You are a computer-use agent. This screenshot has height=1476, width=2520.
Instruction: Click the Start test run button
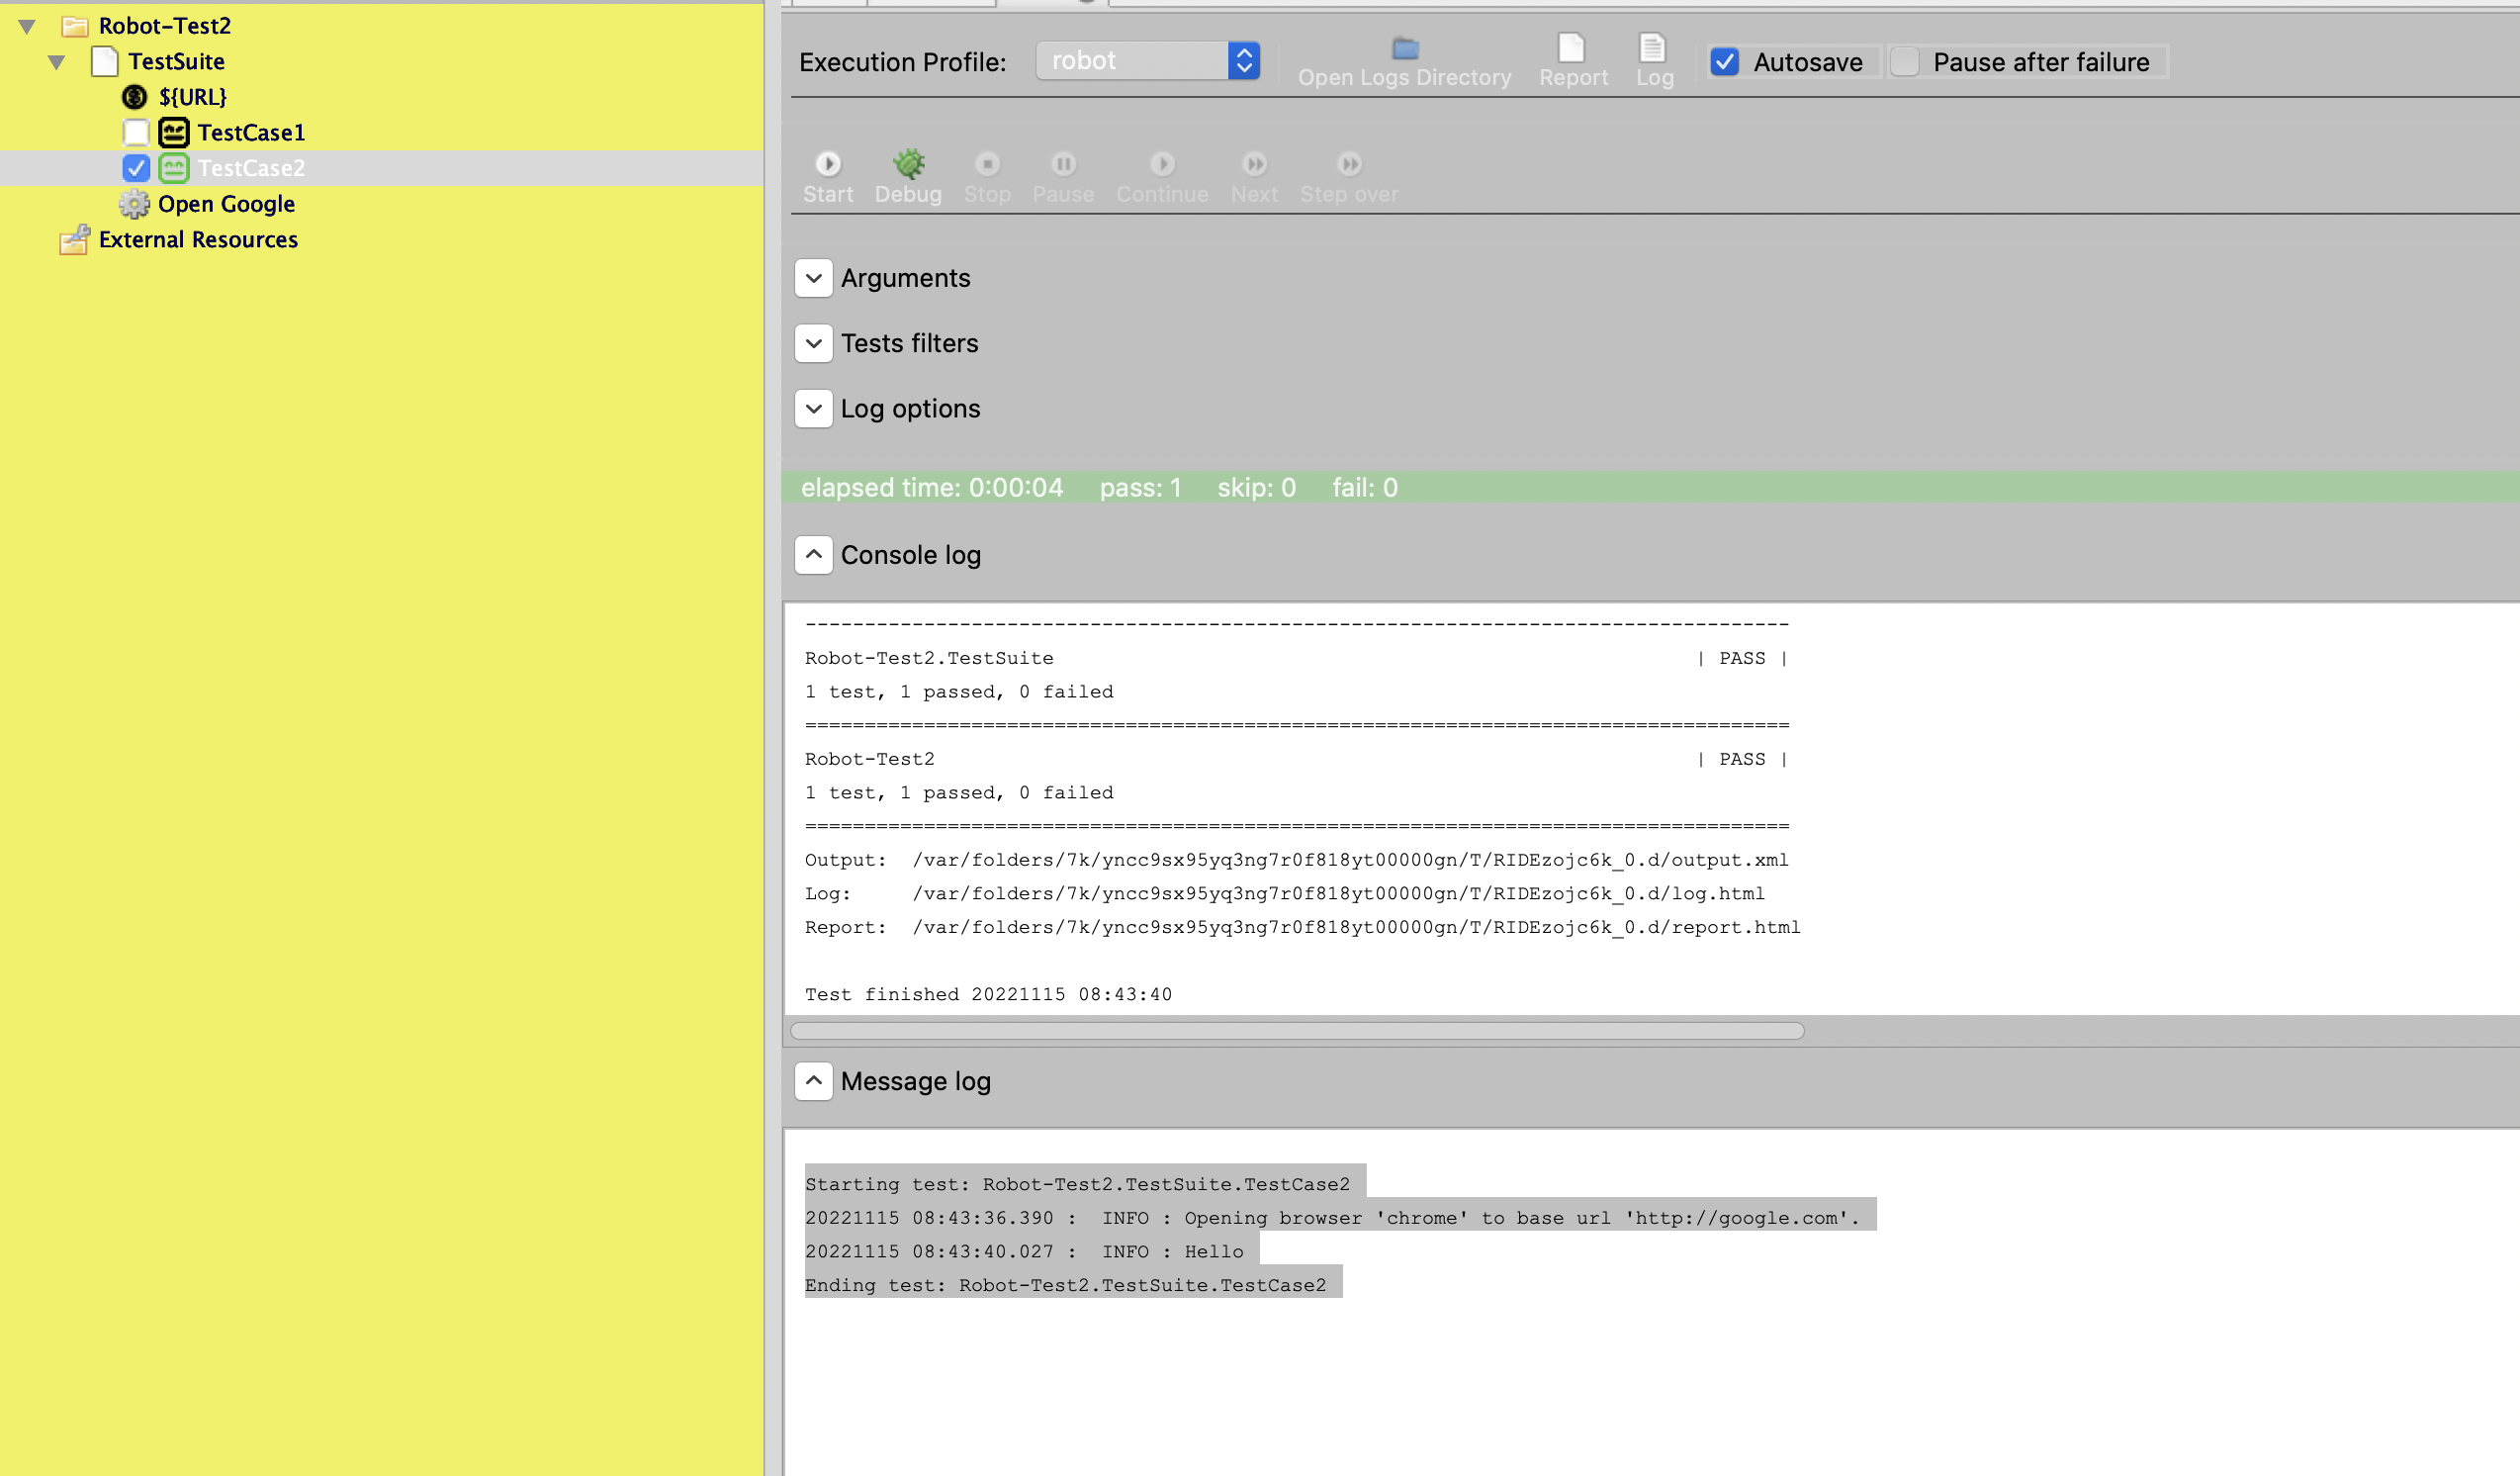click(828, 178)
